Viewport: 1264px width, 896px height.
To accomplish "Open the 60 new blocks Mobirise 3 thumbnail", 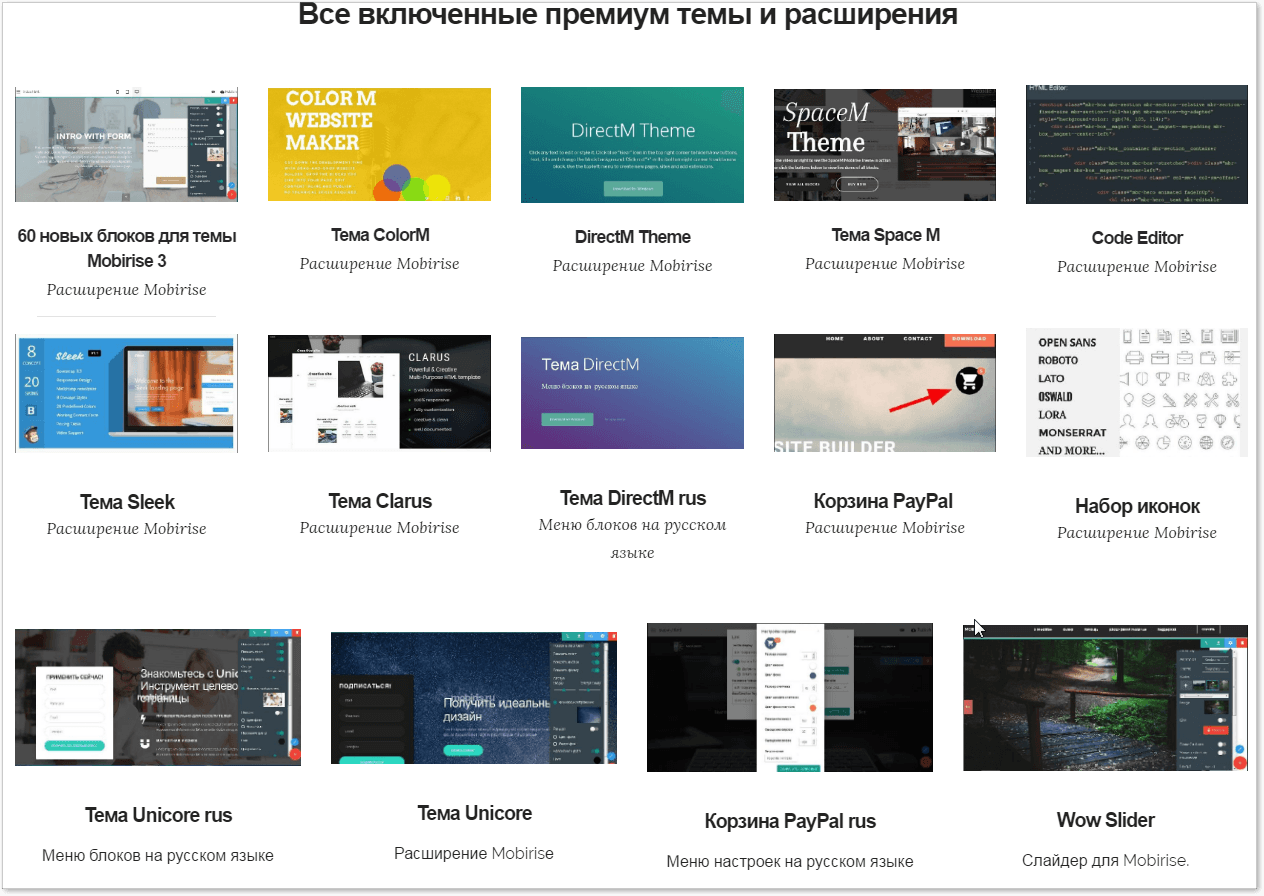I will [126, 145].
